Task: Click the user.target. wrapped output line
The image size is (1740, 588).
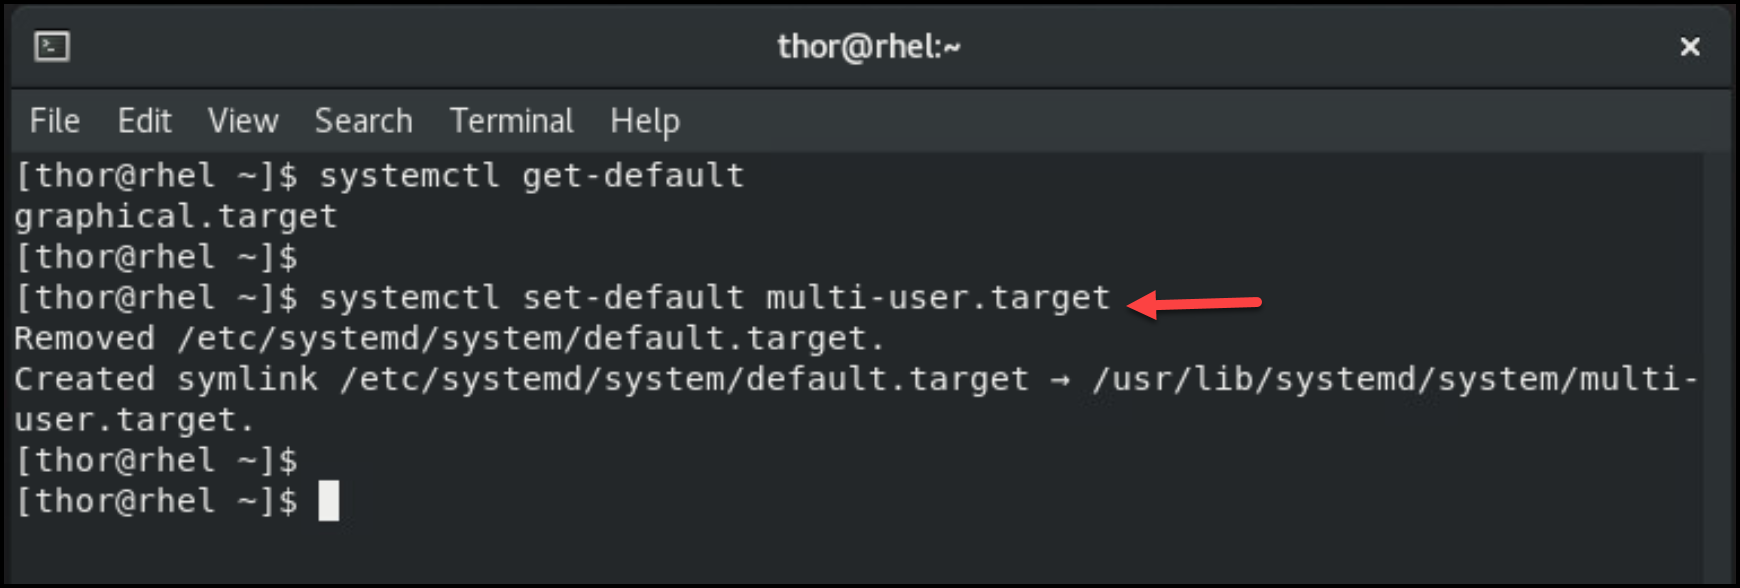Action: (134, 420)
